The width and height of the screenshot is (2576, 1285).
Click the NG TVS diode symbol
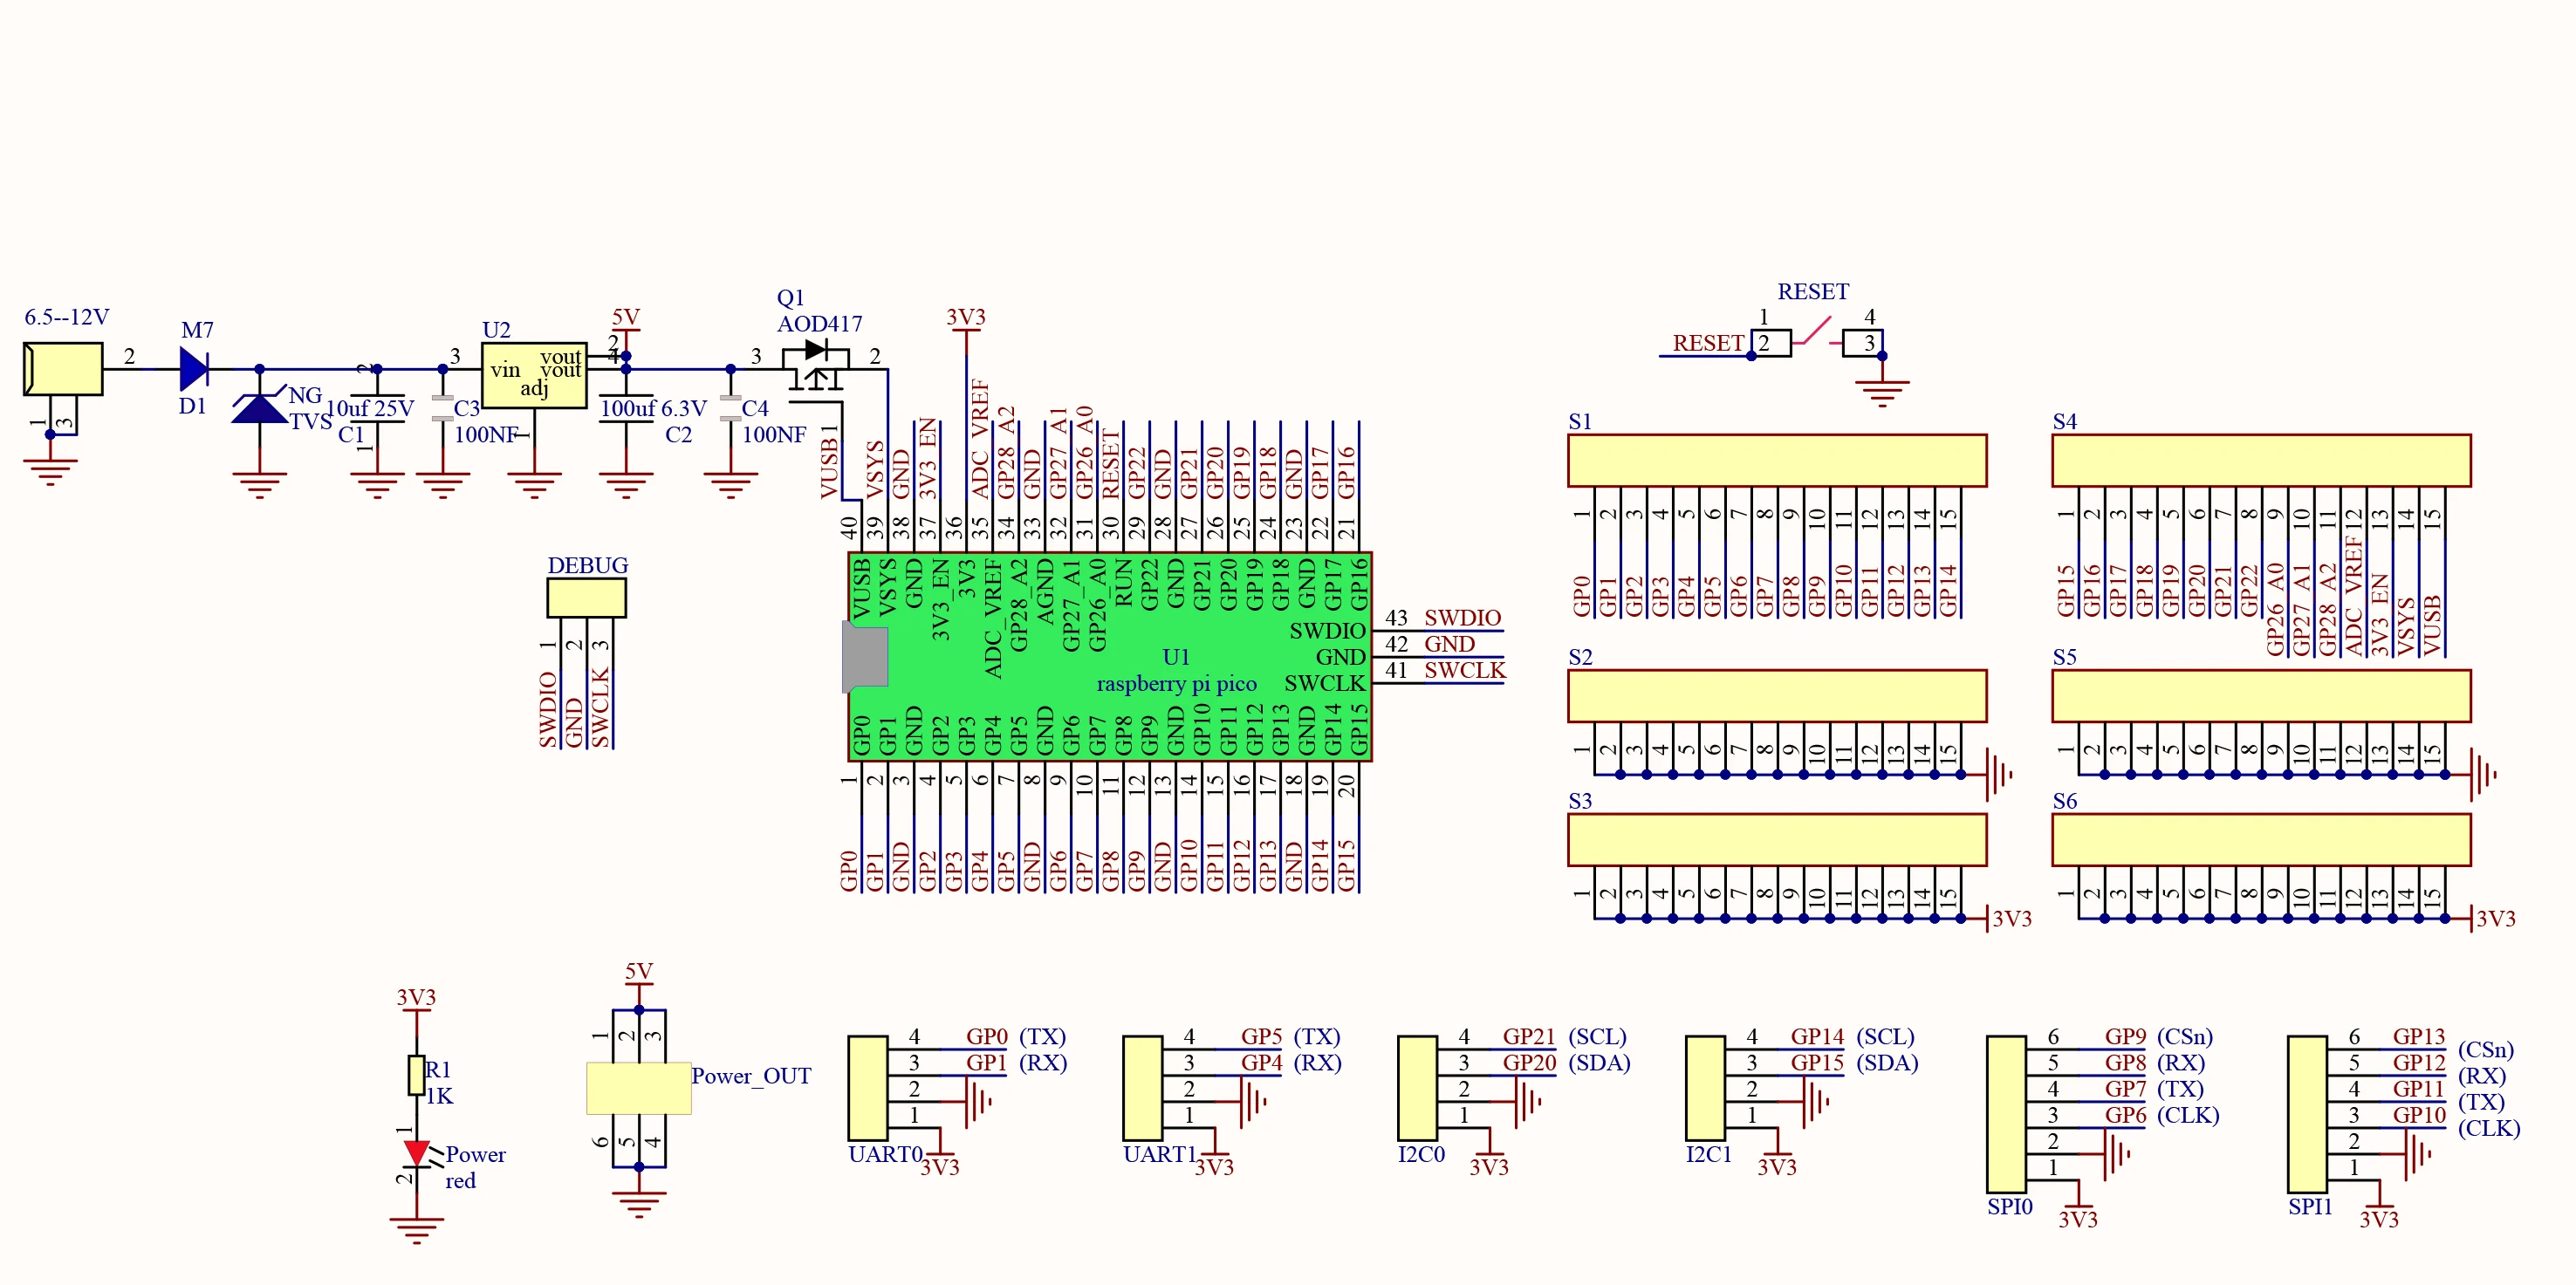point(260,407)
